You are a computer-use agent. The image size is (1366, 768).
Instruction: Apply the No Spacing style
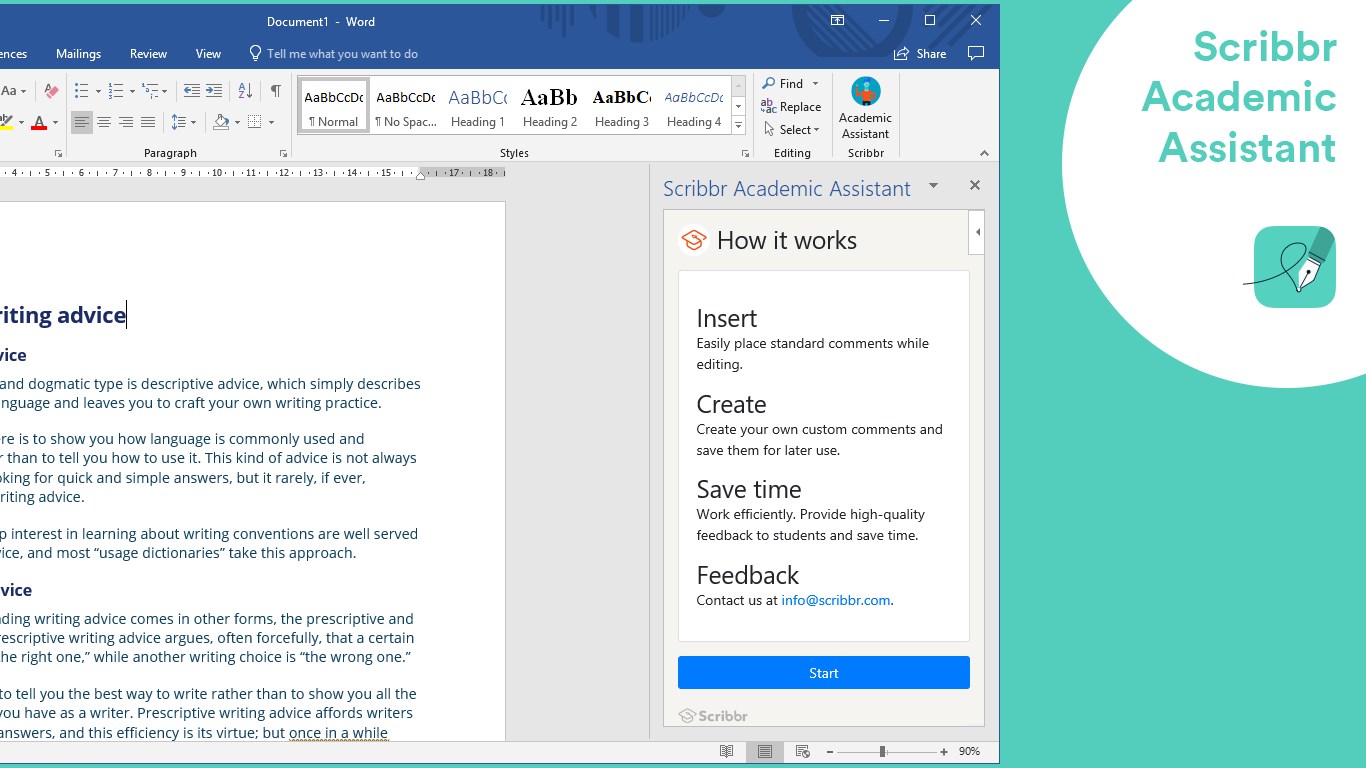[405, 106]
